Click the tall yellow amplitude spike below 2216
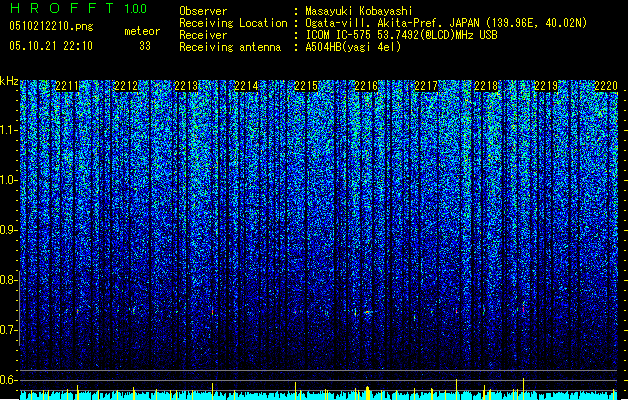Image resolution: width=629 pixels, height=400 pixels. point(368,392)
